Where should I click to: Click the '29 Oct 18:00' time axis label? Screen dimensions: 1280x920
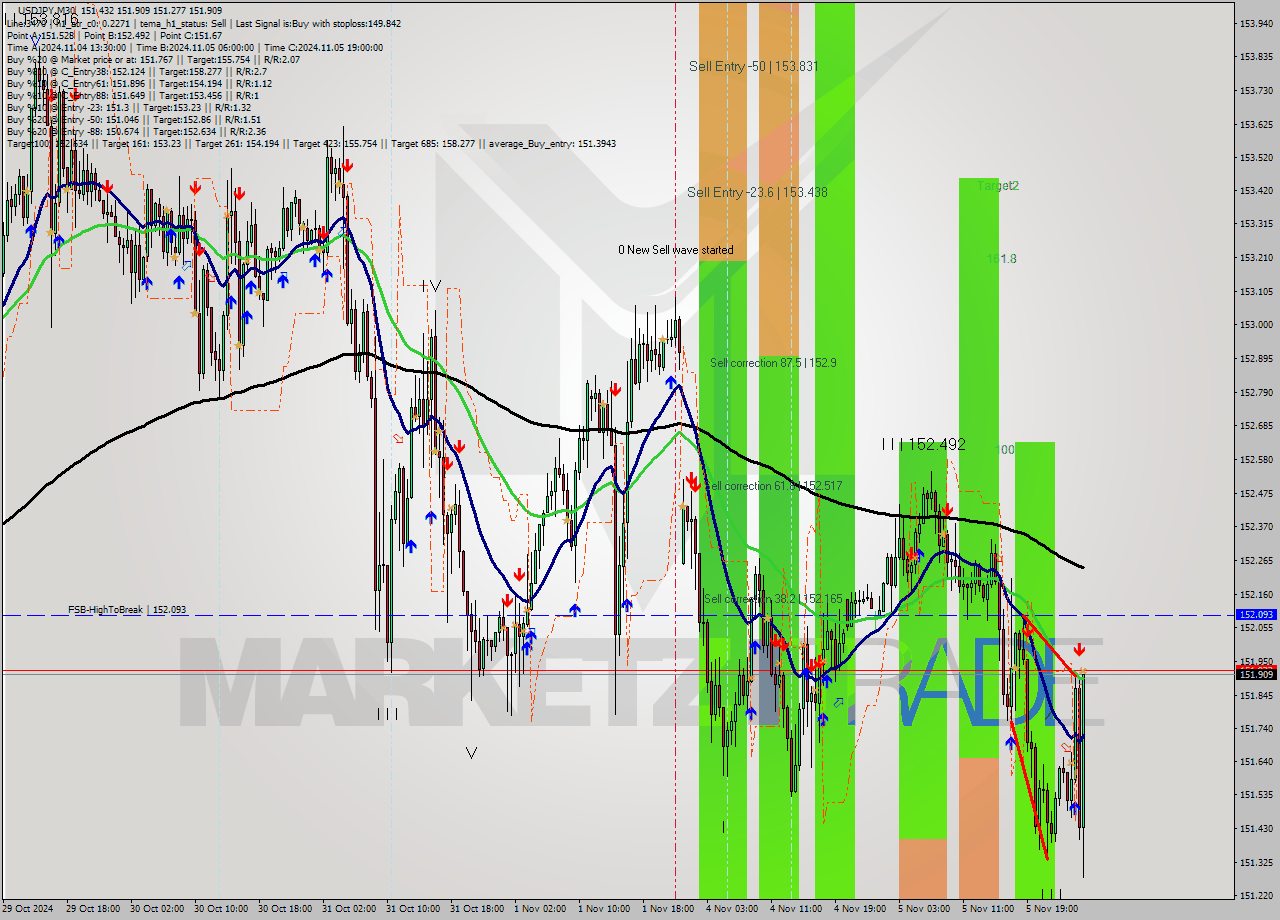92,909
